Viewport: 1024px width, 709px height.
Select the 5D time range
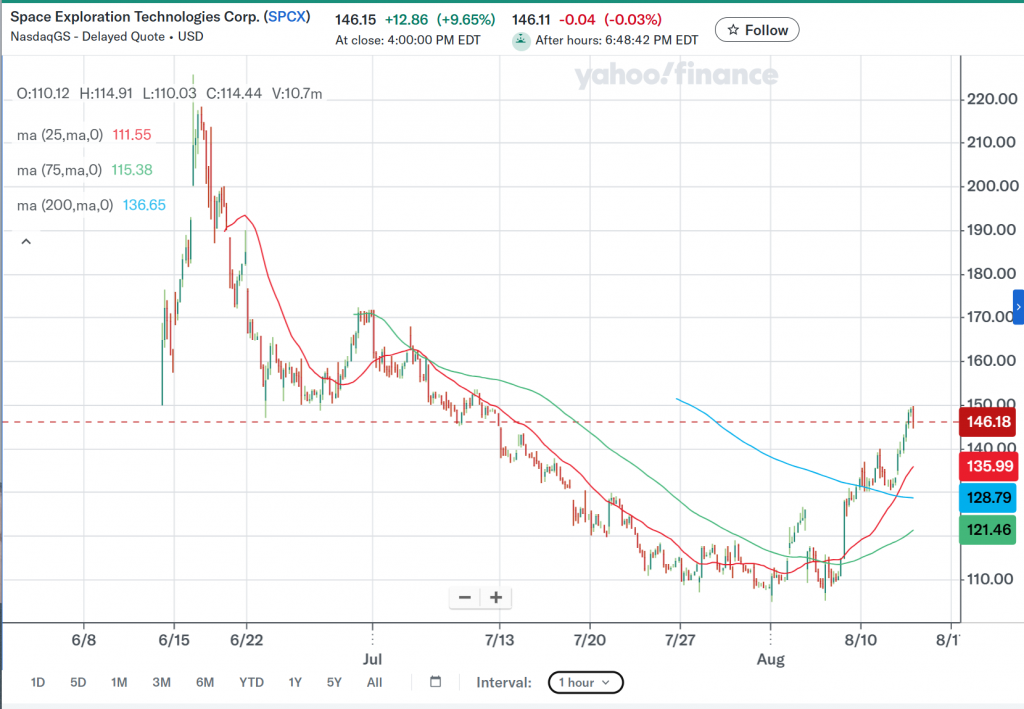point(78,682)
